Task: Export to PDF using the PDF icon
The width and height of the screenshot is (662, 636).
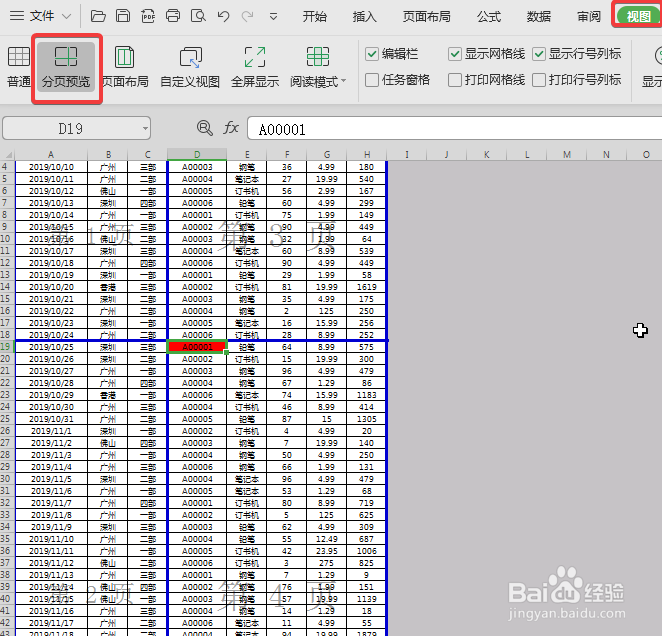Action: coord(148,16)
